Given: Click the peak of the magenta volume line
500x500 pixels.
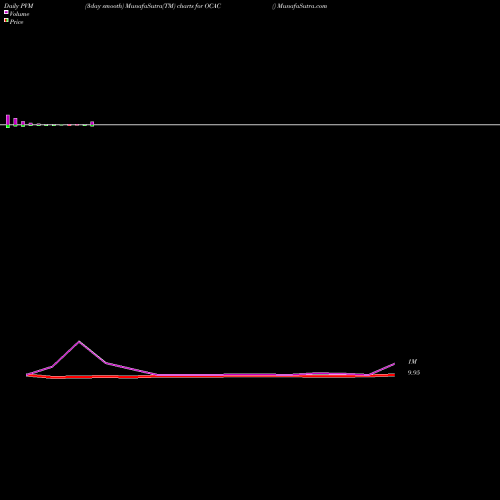Looking at the screenshot, I should 79,341.
